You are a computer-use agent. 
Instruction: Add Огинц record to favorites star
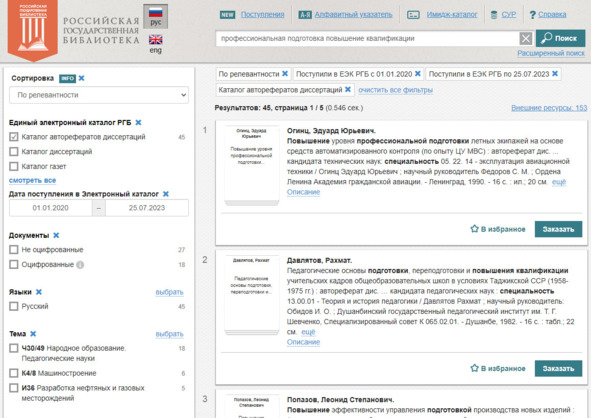pyautogui.click(x=475, y=229)
